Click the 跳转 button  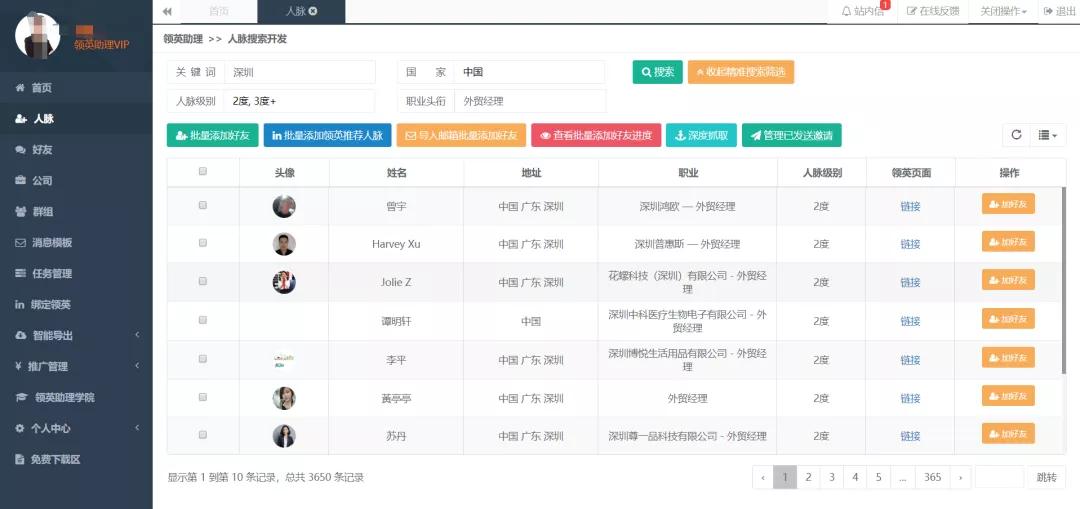click(x=1046, y=477)
